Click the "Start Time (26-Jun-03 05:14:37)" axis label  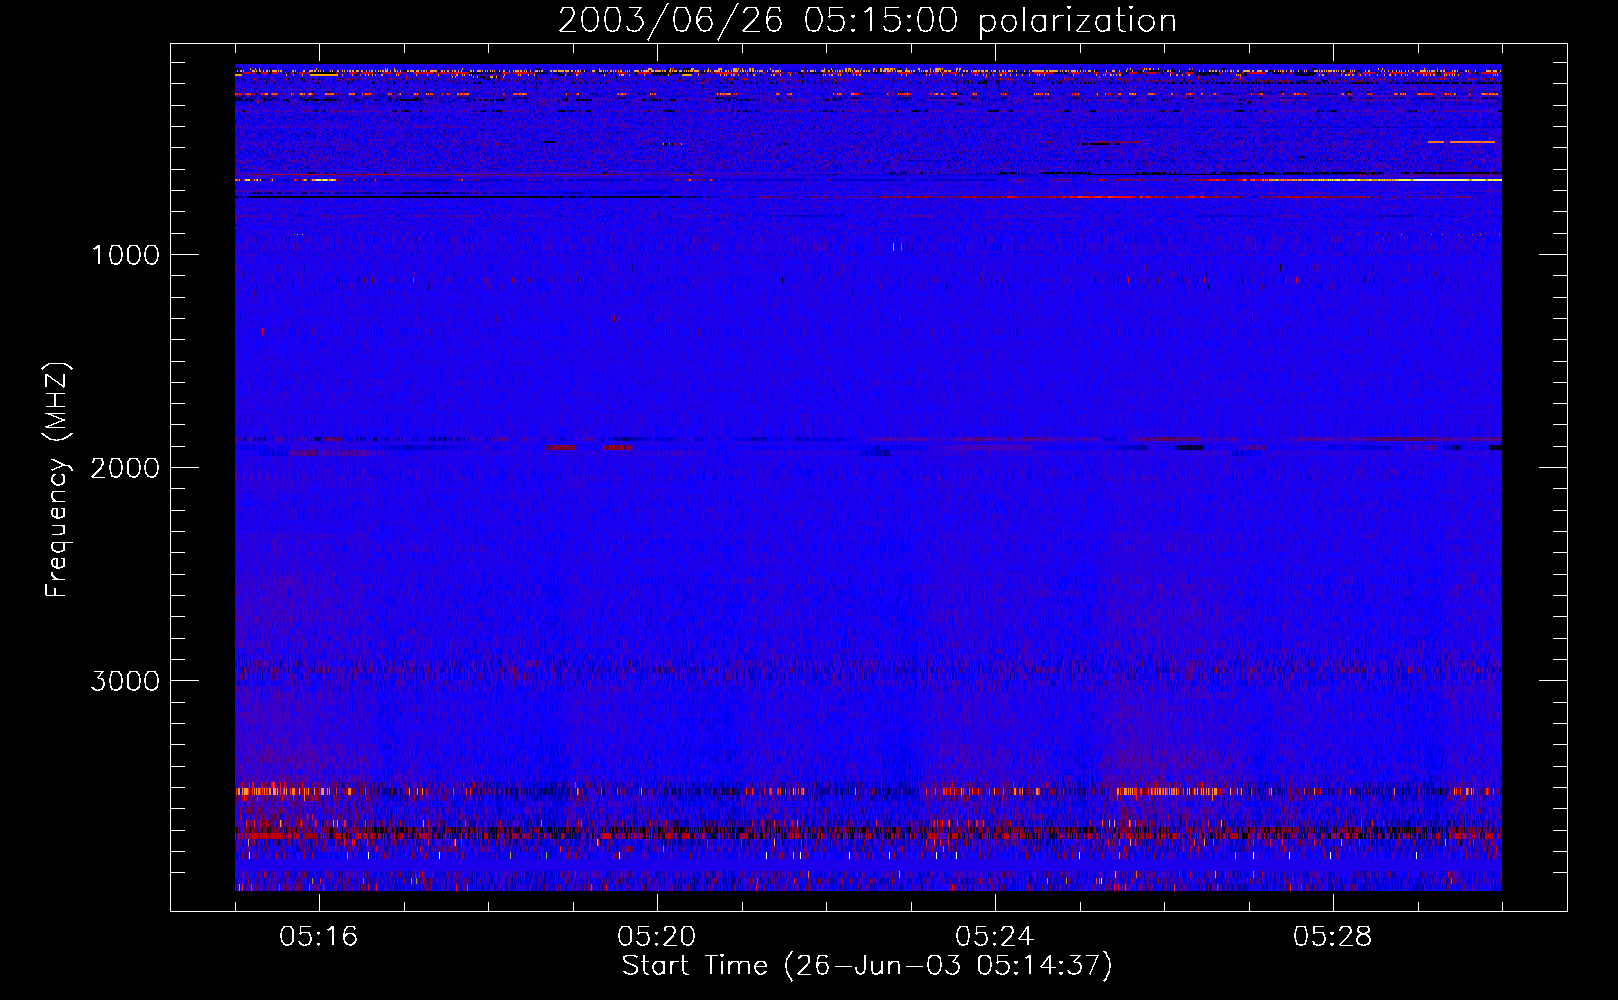click(867, 966)
